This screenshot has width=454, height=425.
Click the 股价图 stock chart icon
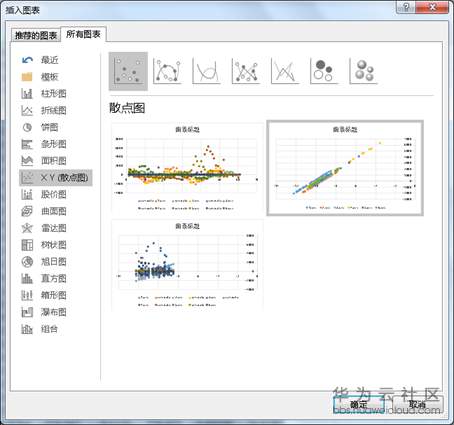[x=27, y=194]
